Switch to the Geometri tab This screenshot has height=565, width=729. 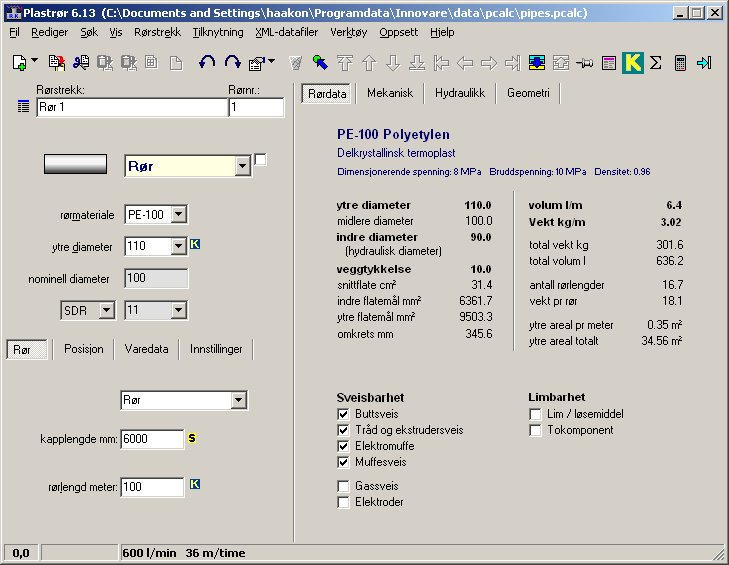tap(528, 93)
